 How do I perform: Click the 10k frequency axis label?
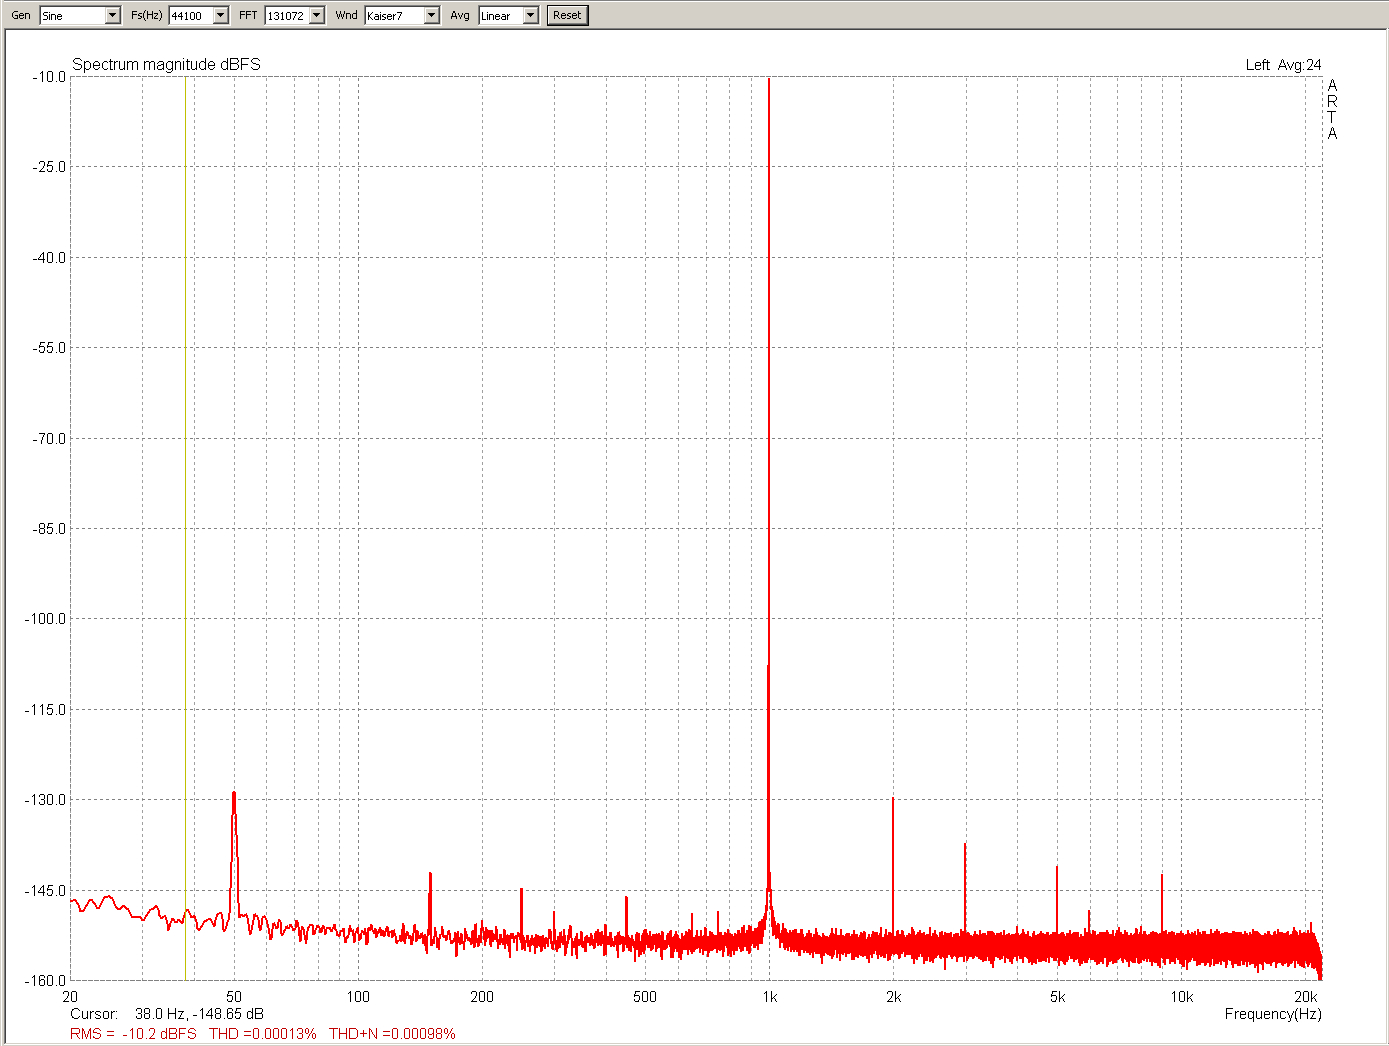(x=1181, y=997)
